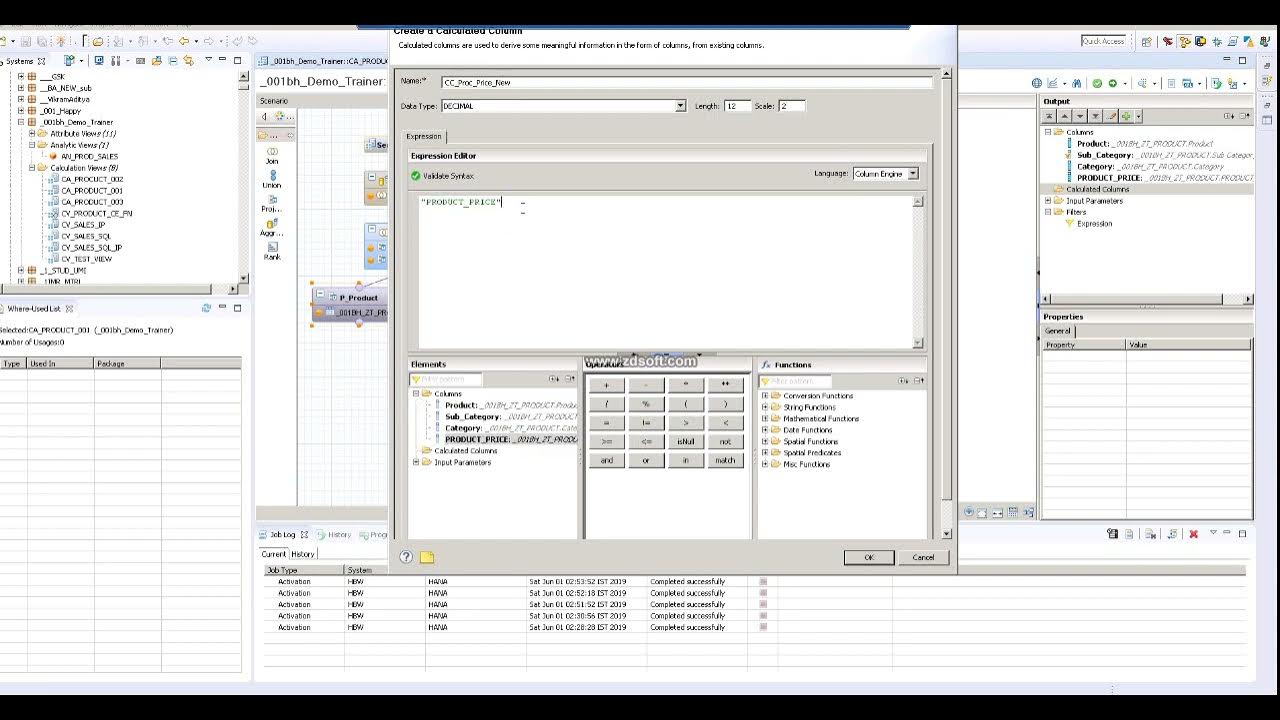Insert the not-equal operator
This screenshot has width=1280, height=720.
click(646, 422)
